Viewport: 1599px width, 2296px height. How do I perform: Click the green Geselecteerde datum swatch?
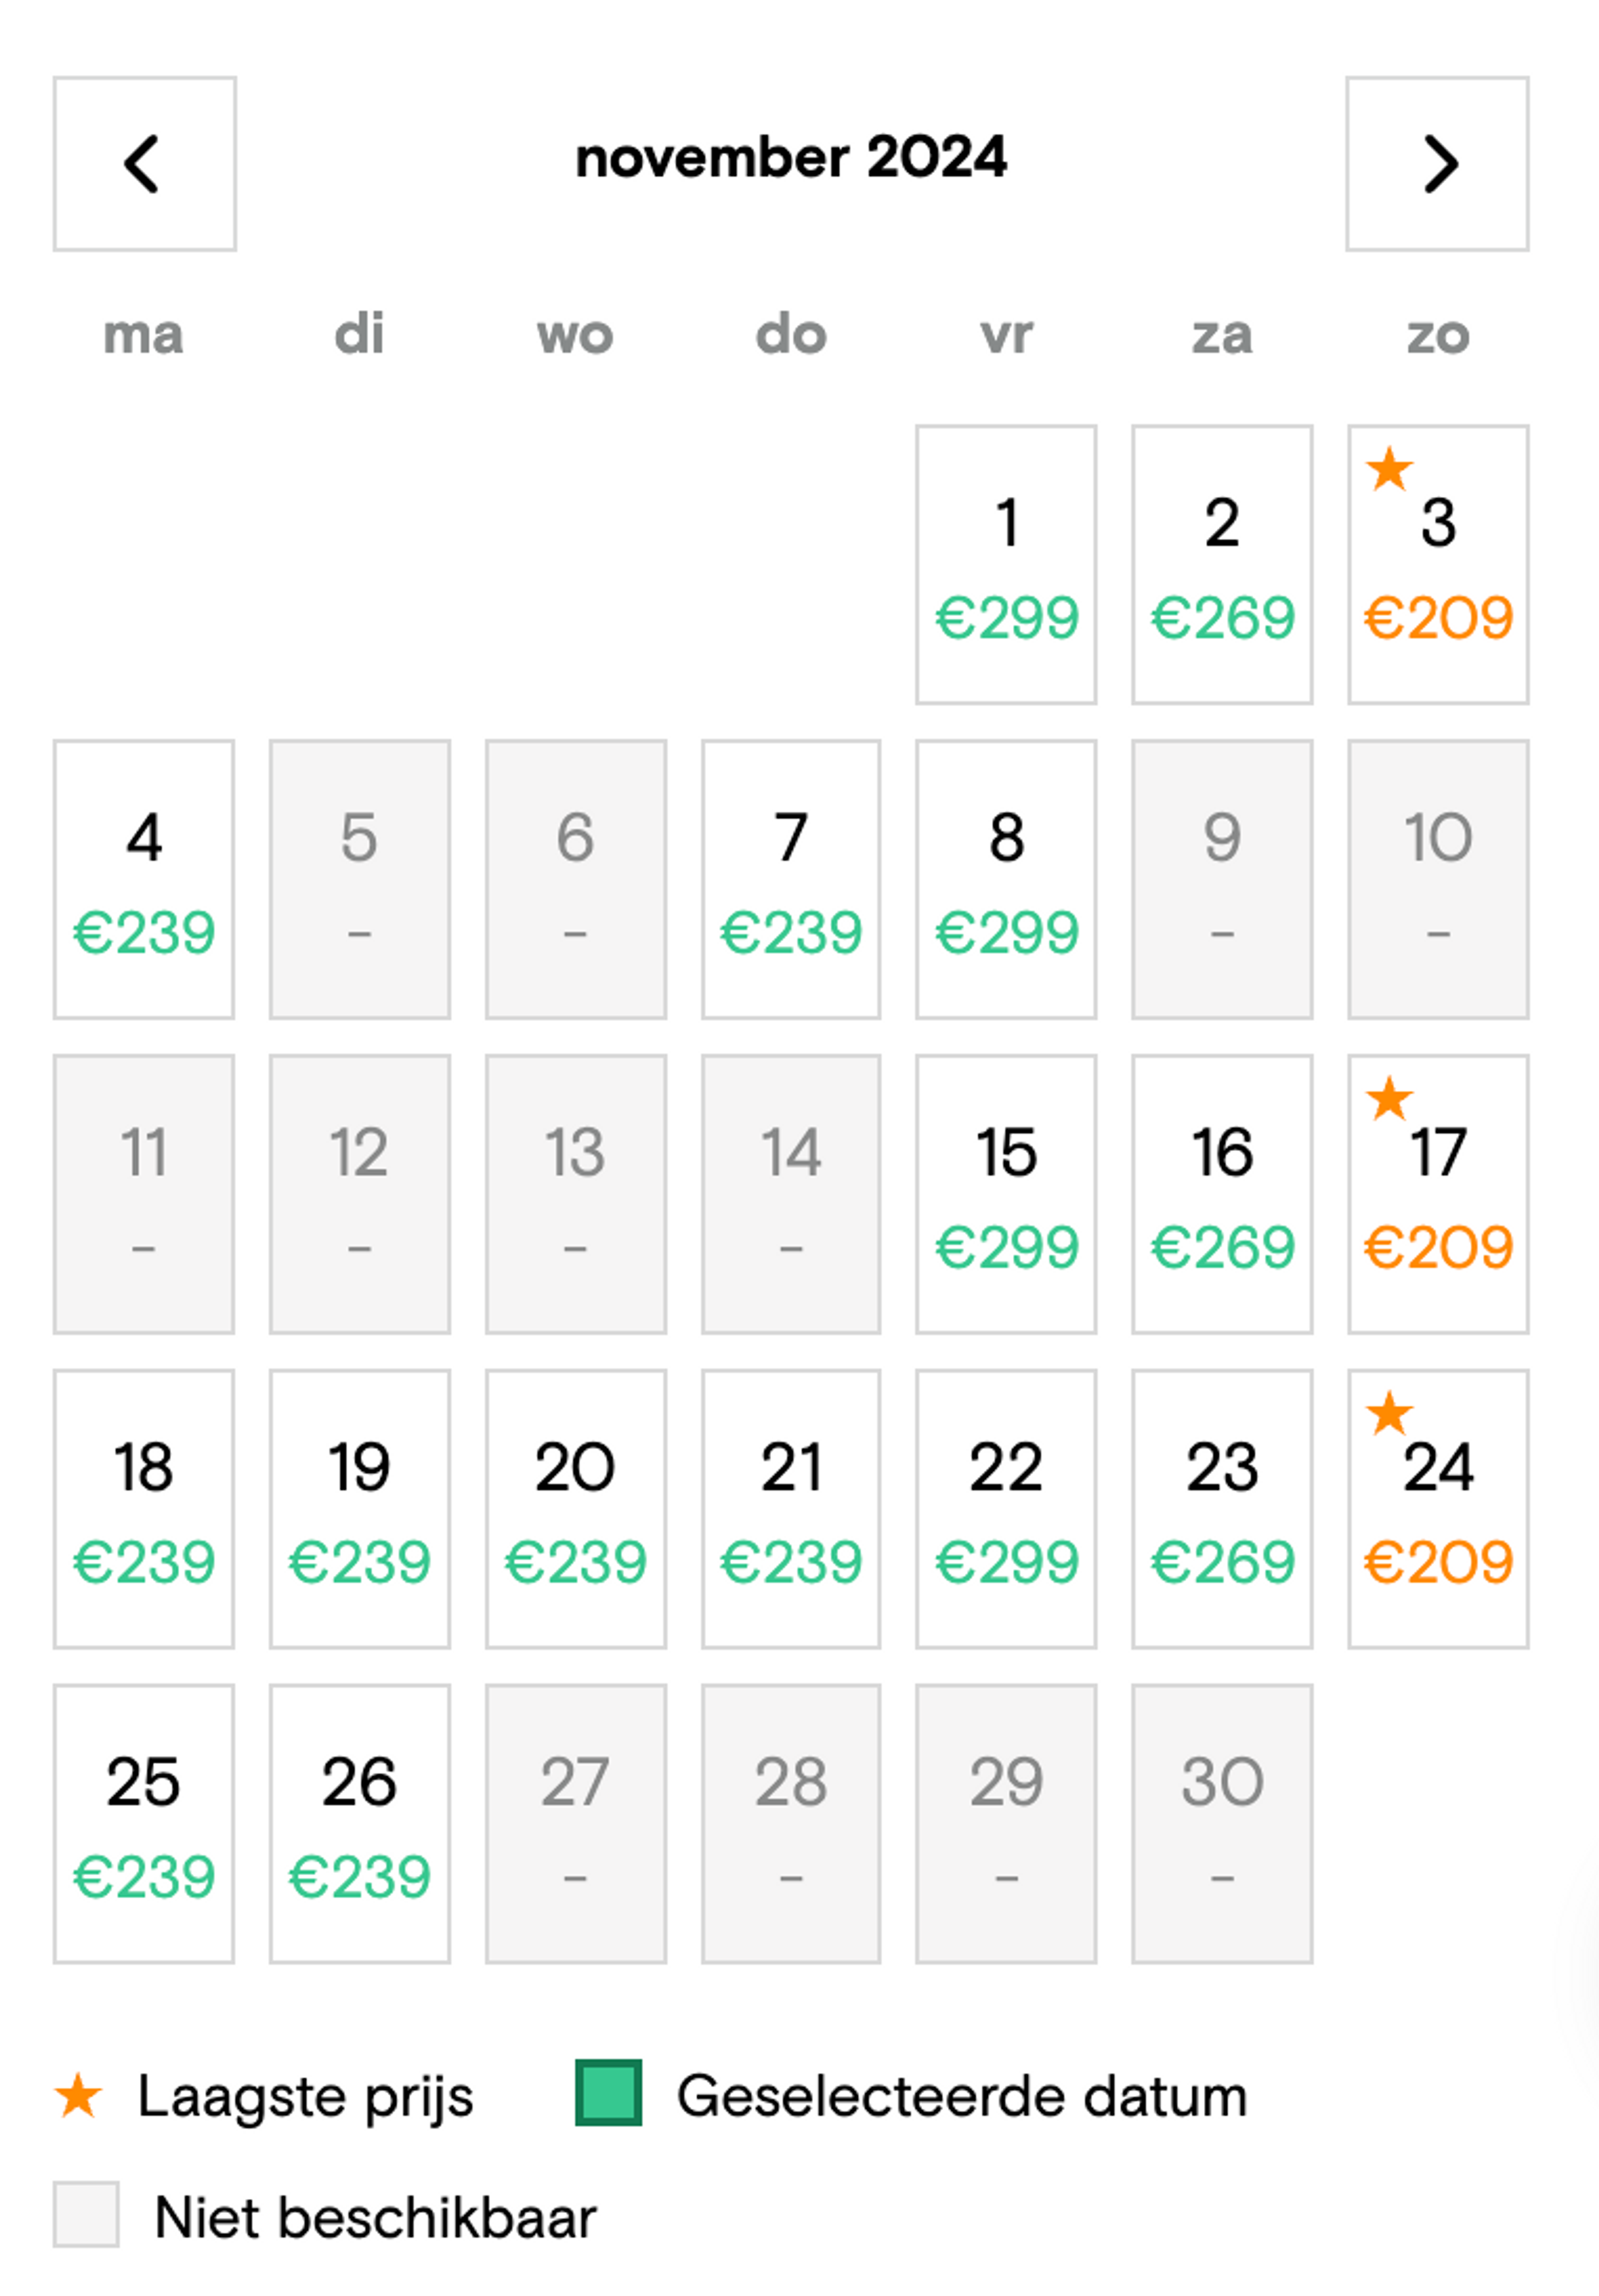pos(608,2093)
